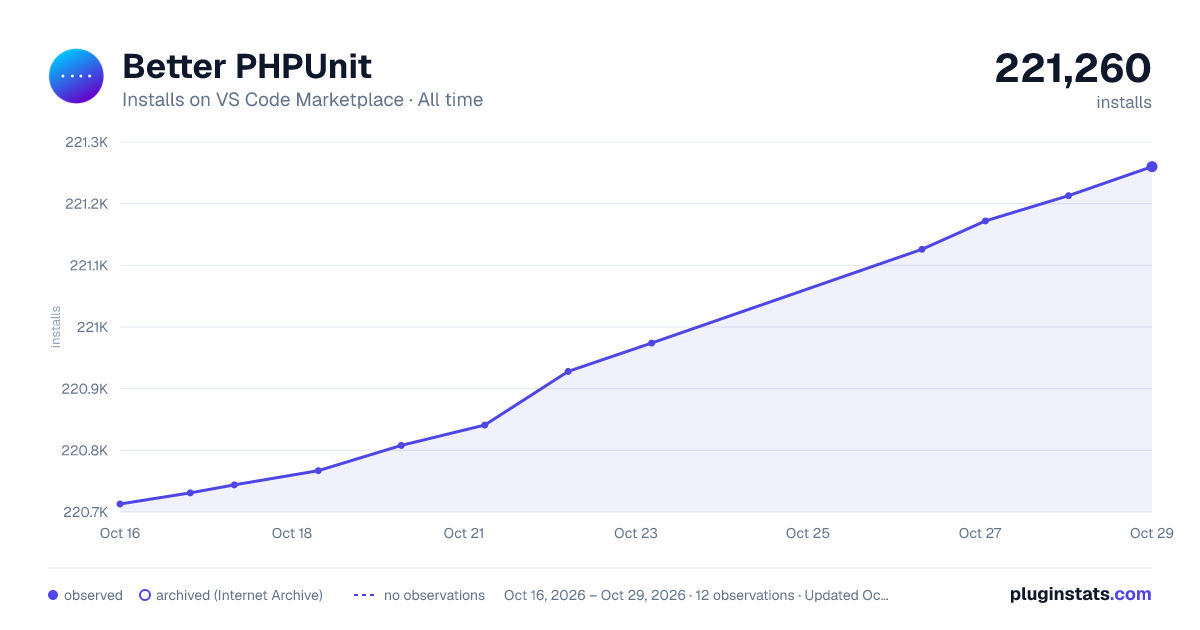This screenshot has width=1200, height=630.
Task: Select the Oct 16 first data point
Action: click(120, 504)
